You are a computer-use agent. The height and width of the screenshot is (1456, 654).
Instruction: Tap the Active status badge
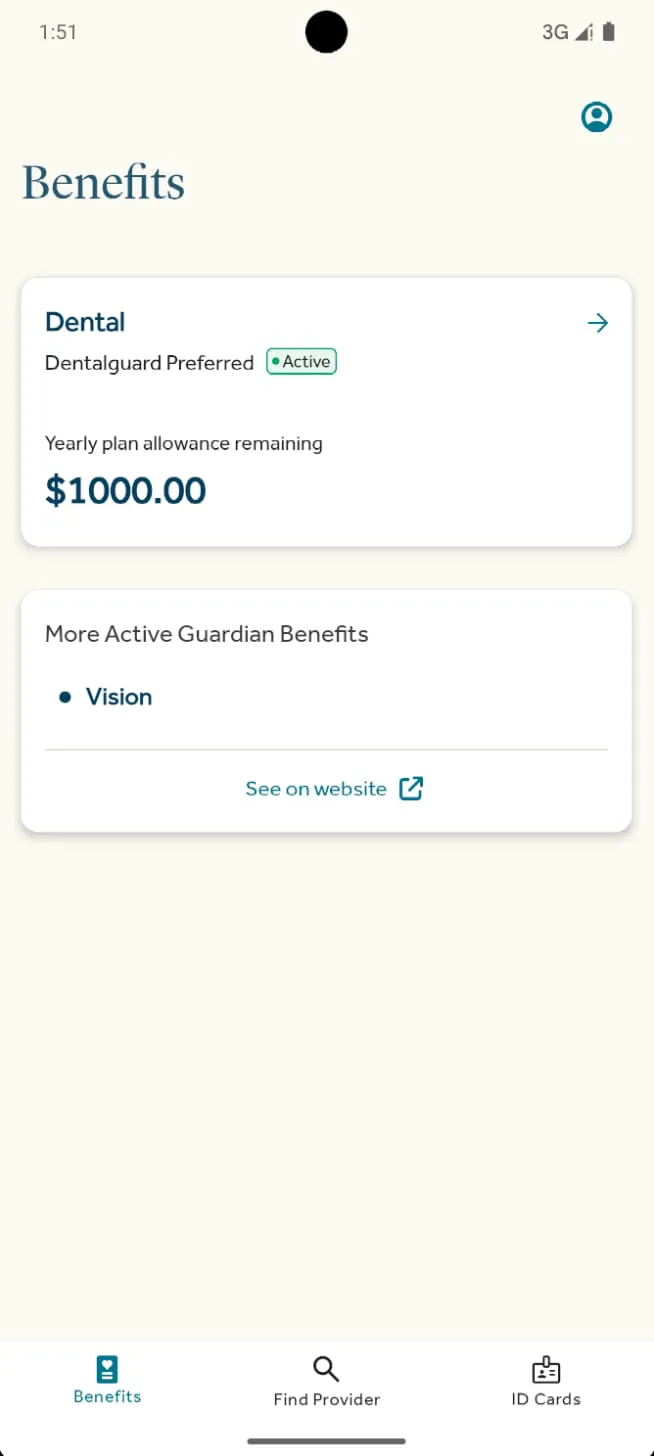tap(300, 361)
